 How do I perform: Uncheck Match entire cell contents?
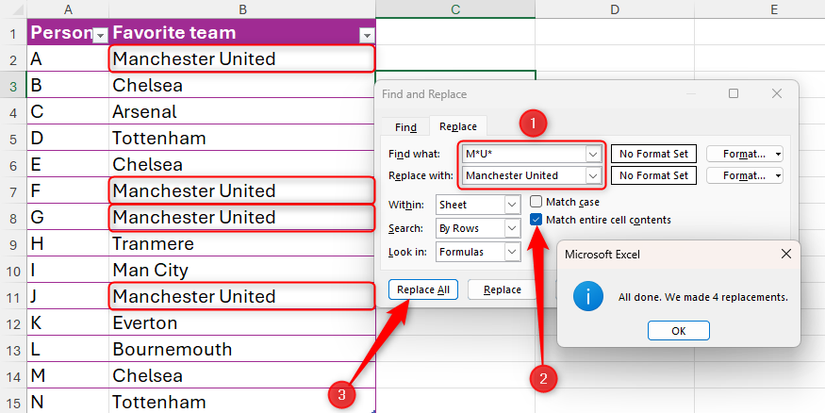coord(536,220)
